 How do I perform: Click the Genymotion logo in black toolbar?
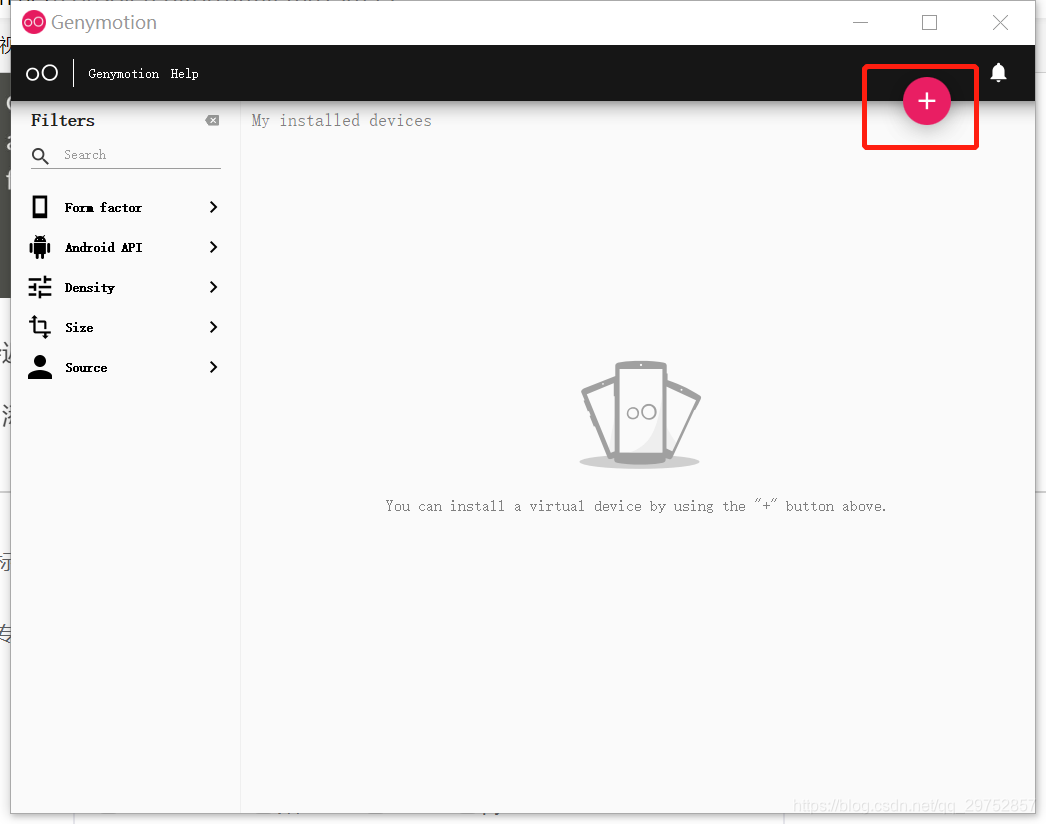[42, 73]
